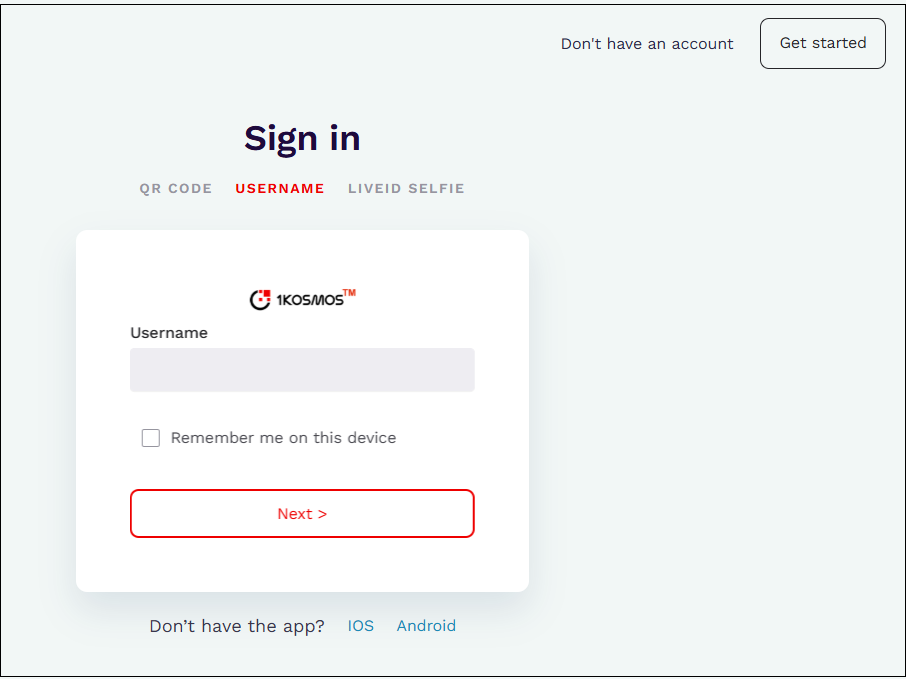Select the USERNAME sign-in tab
The height and width of the screenshot is (679, 906).
(280, 188)
